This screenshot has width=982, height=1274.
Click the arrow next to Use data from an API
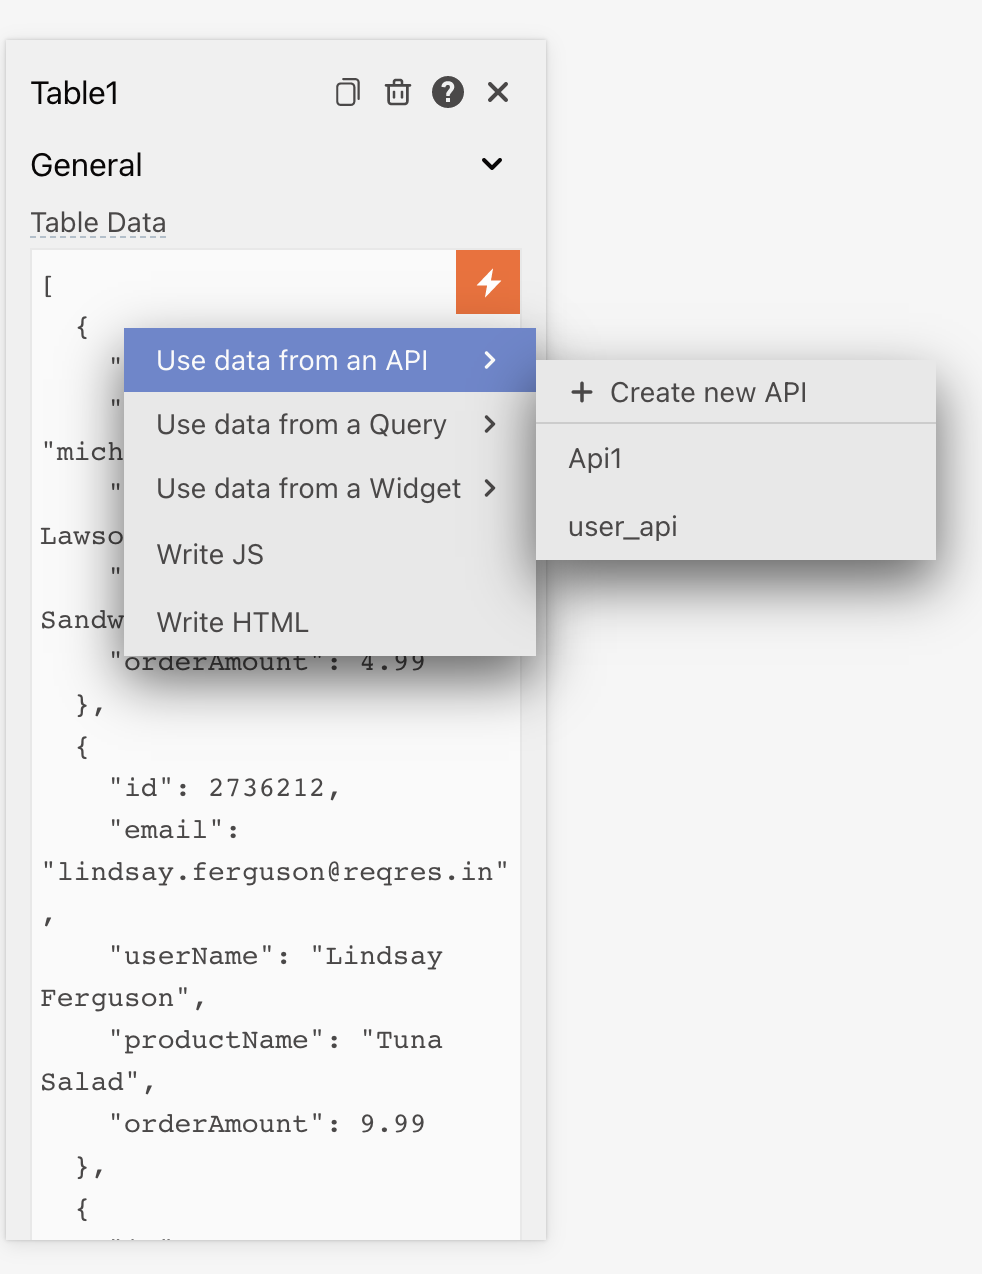[490, 360]
